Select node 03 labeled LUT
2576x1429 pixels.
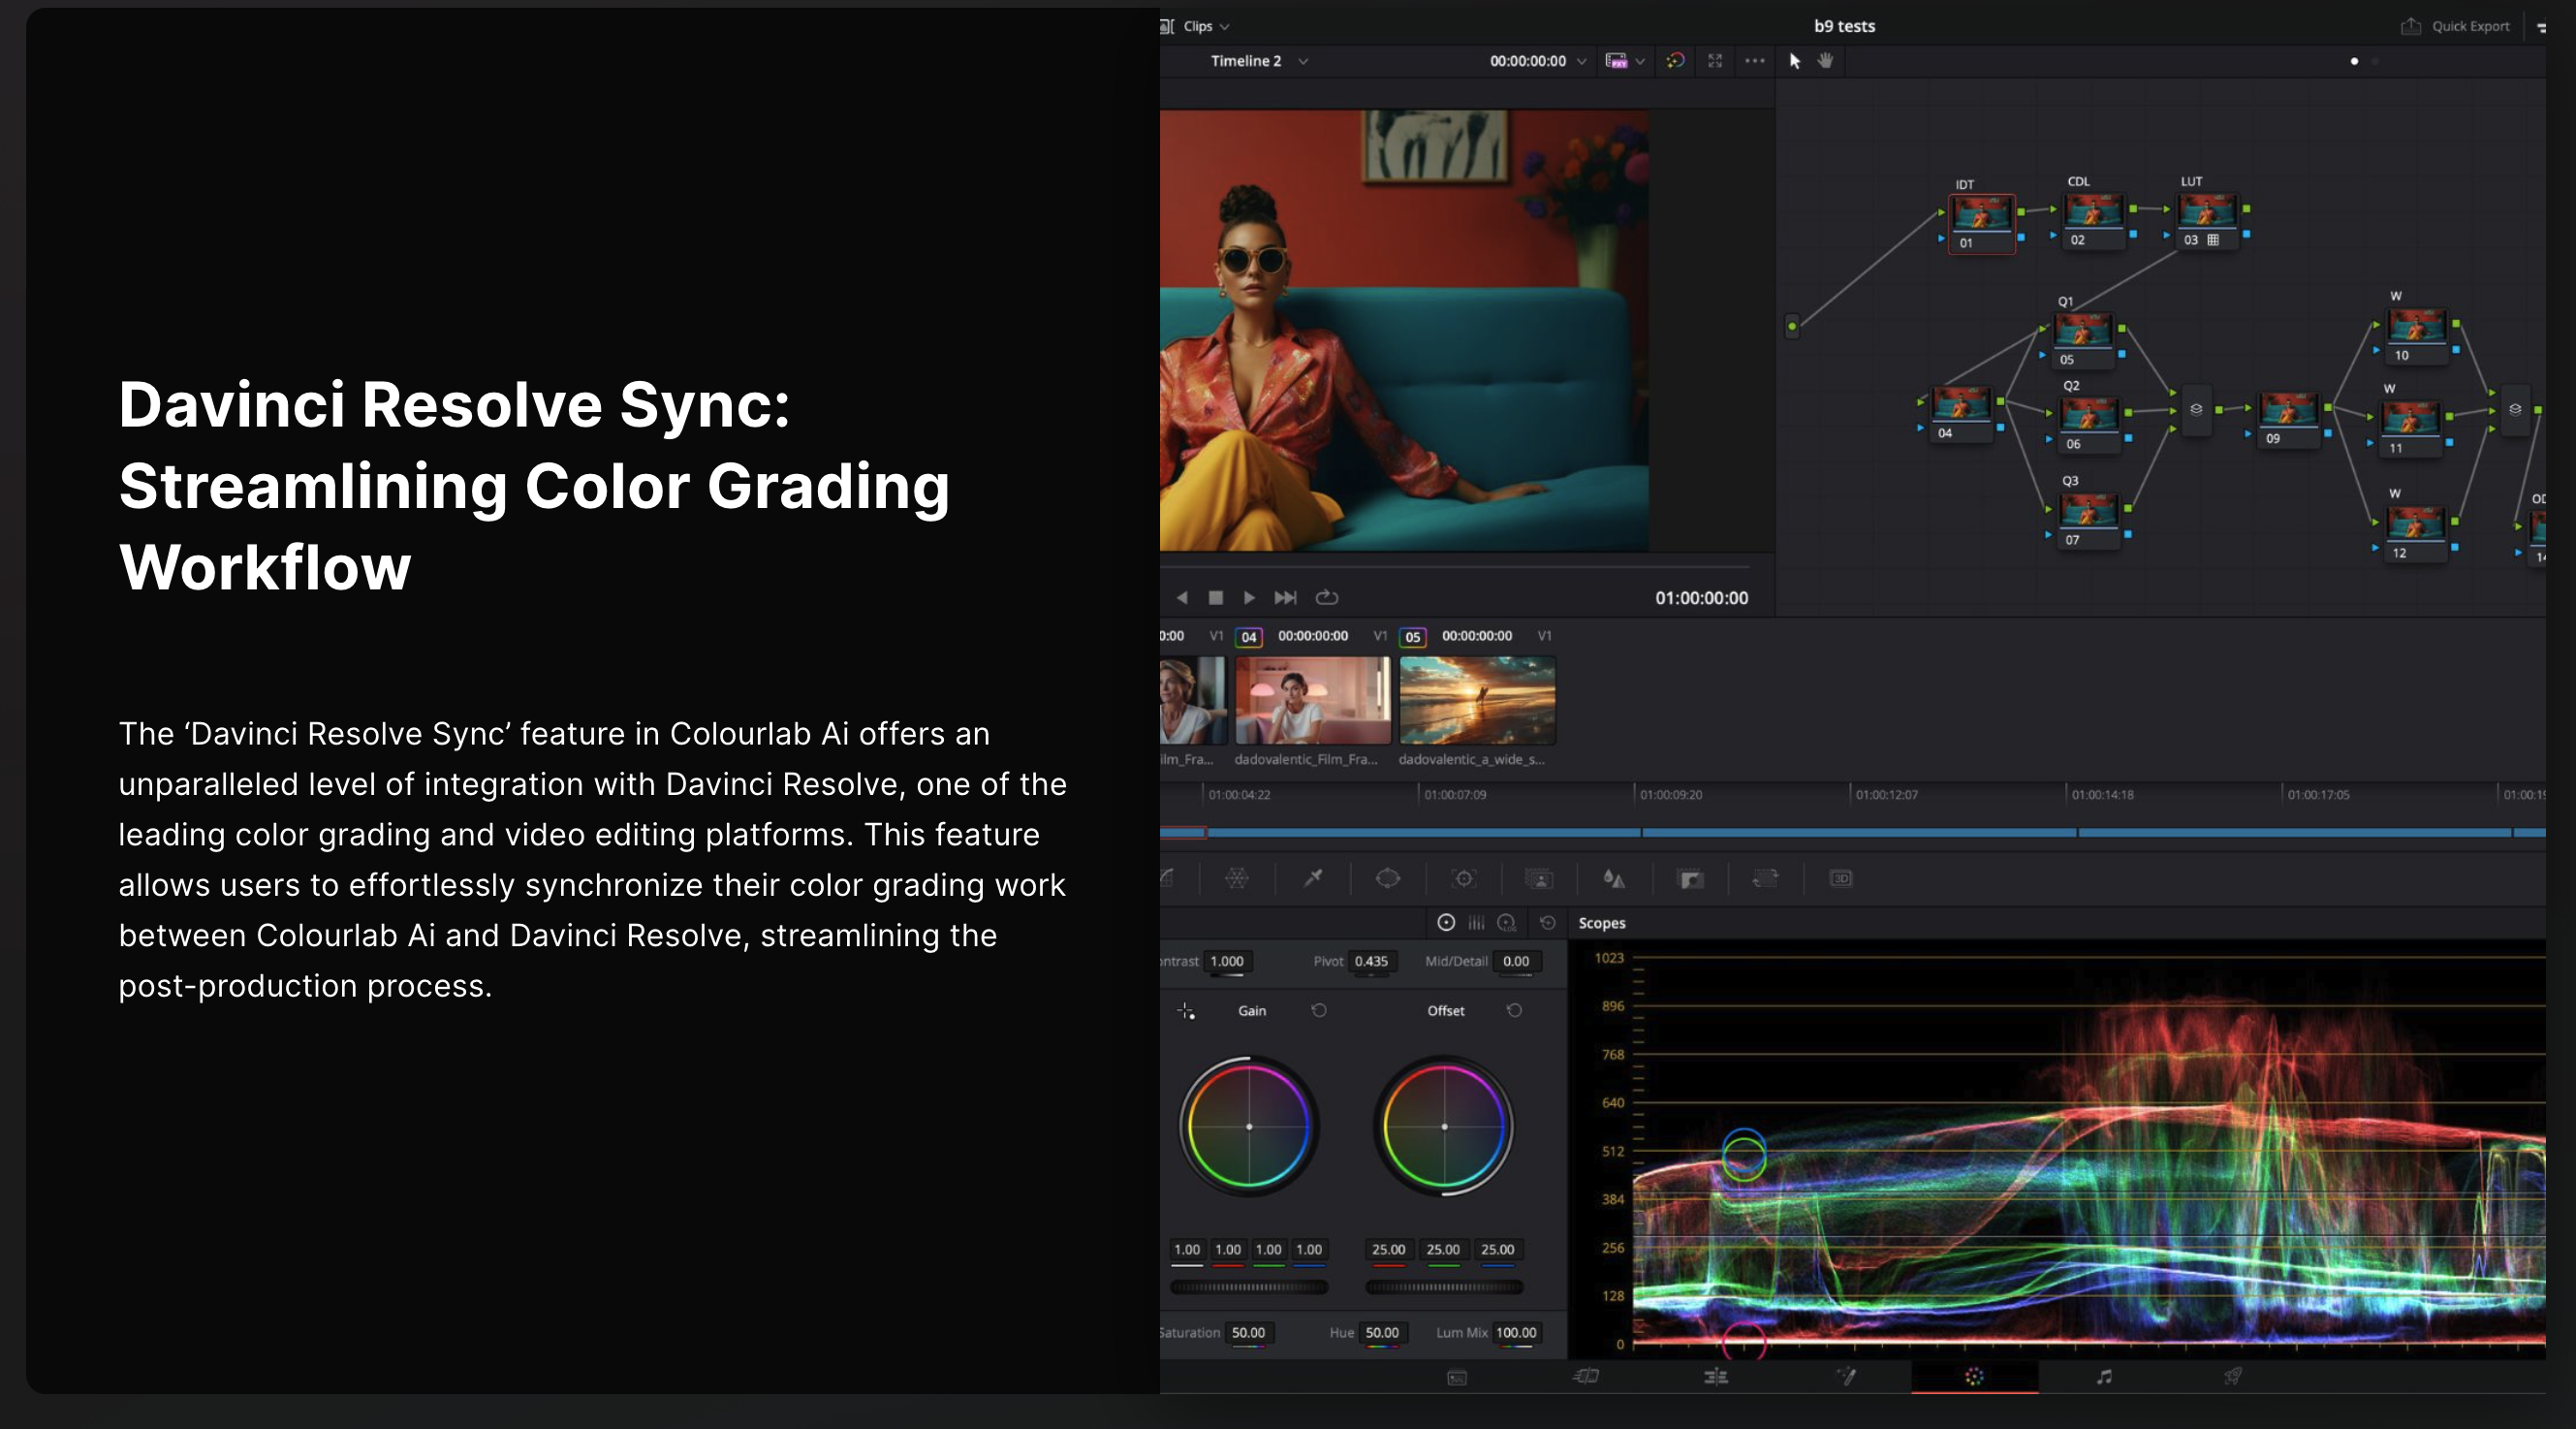coord(2206,221)
